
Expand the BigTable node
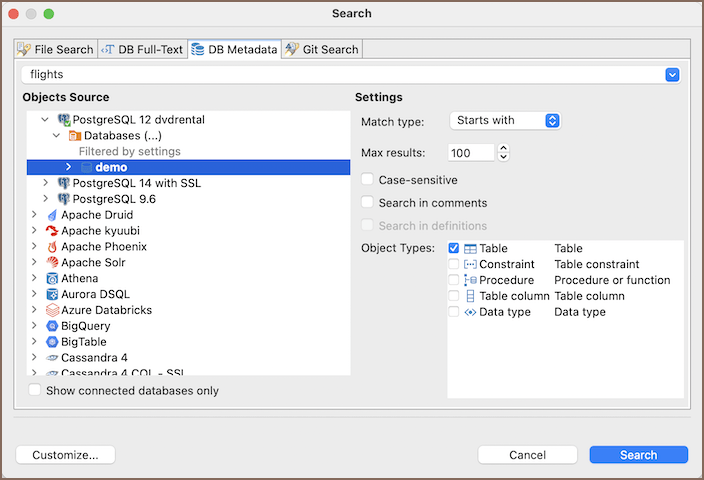coord(34,342)
